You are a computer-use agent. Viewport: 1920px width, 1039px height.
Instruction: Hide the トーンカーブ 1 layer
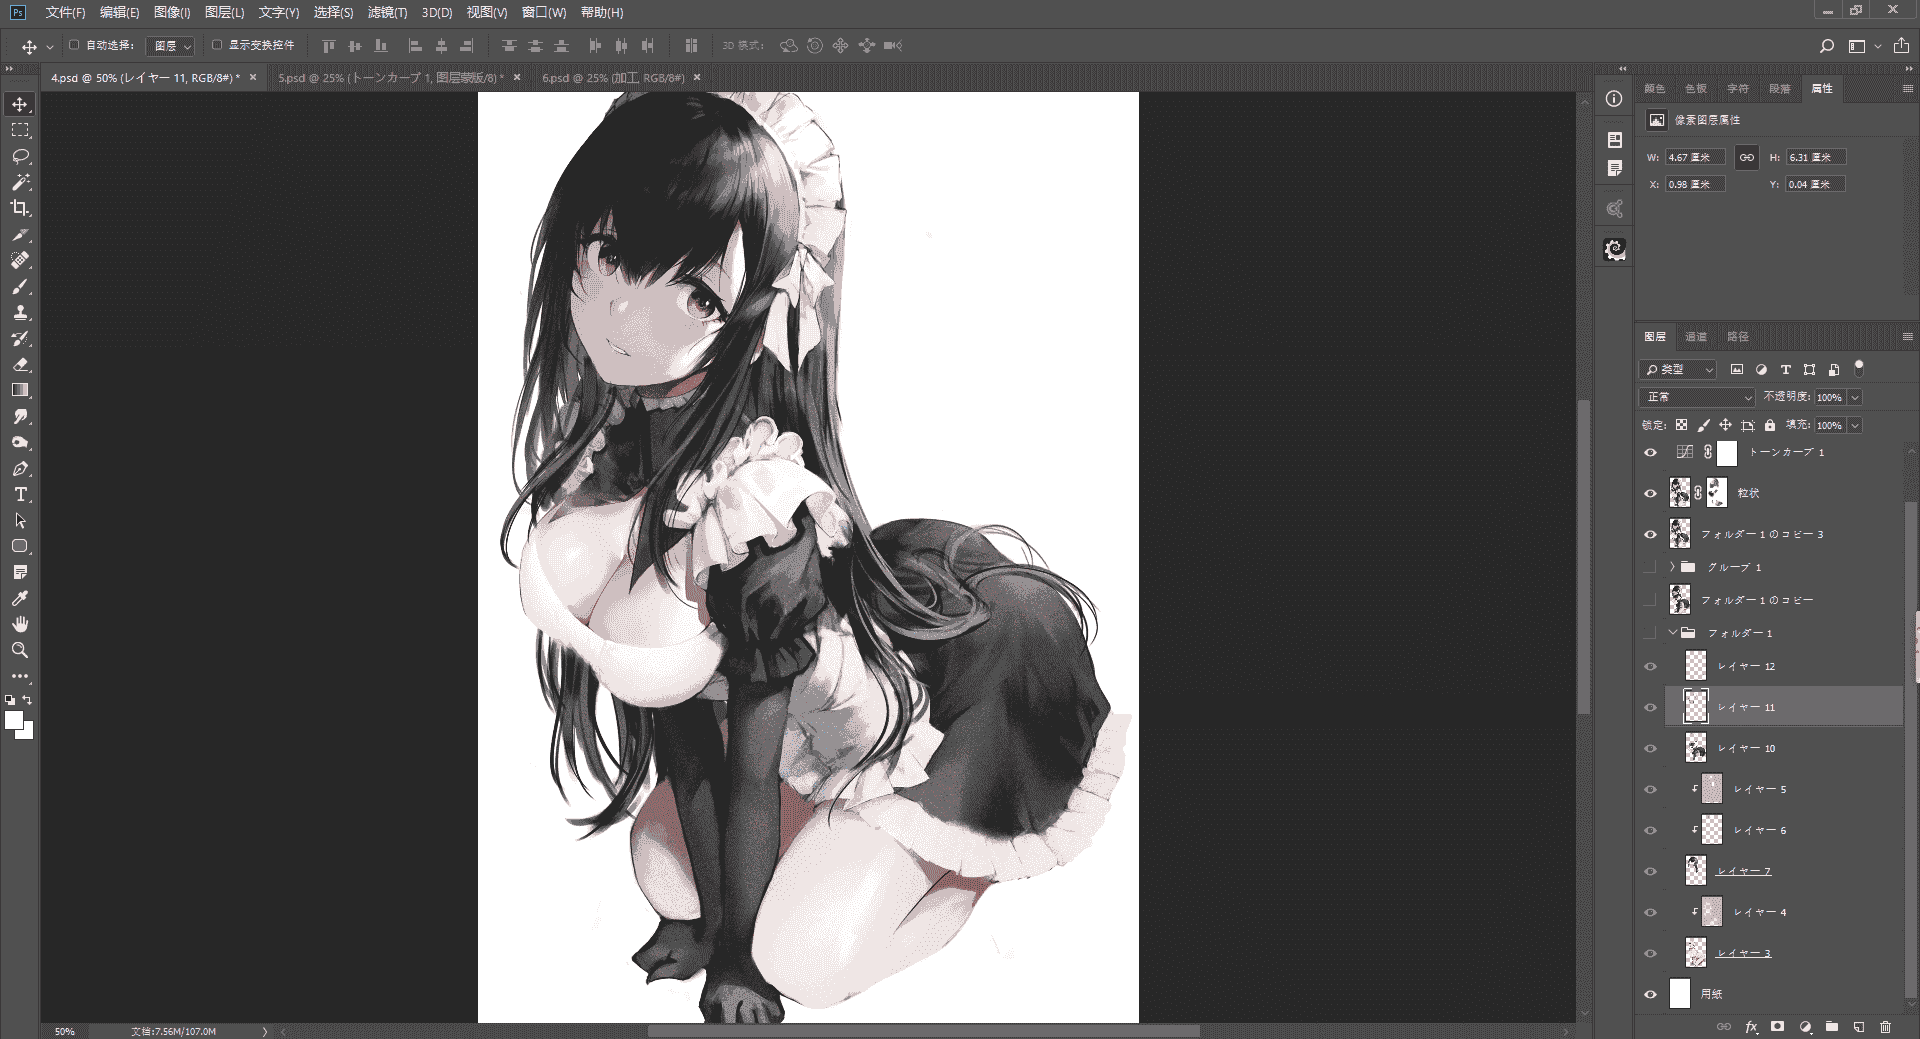[1651, 453]
